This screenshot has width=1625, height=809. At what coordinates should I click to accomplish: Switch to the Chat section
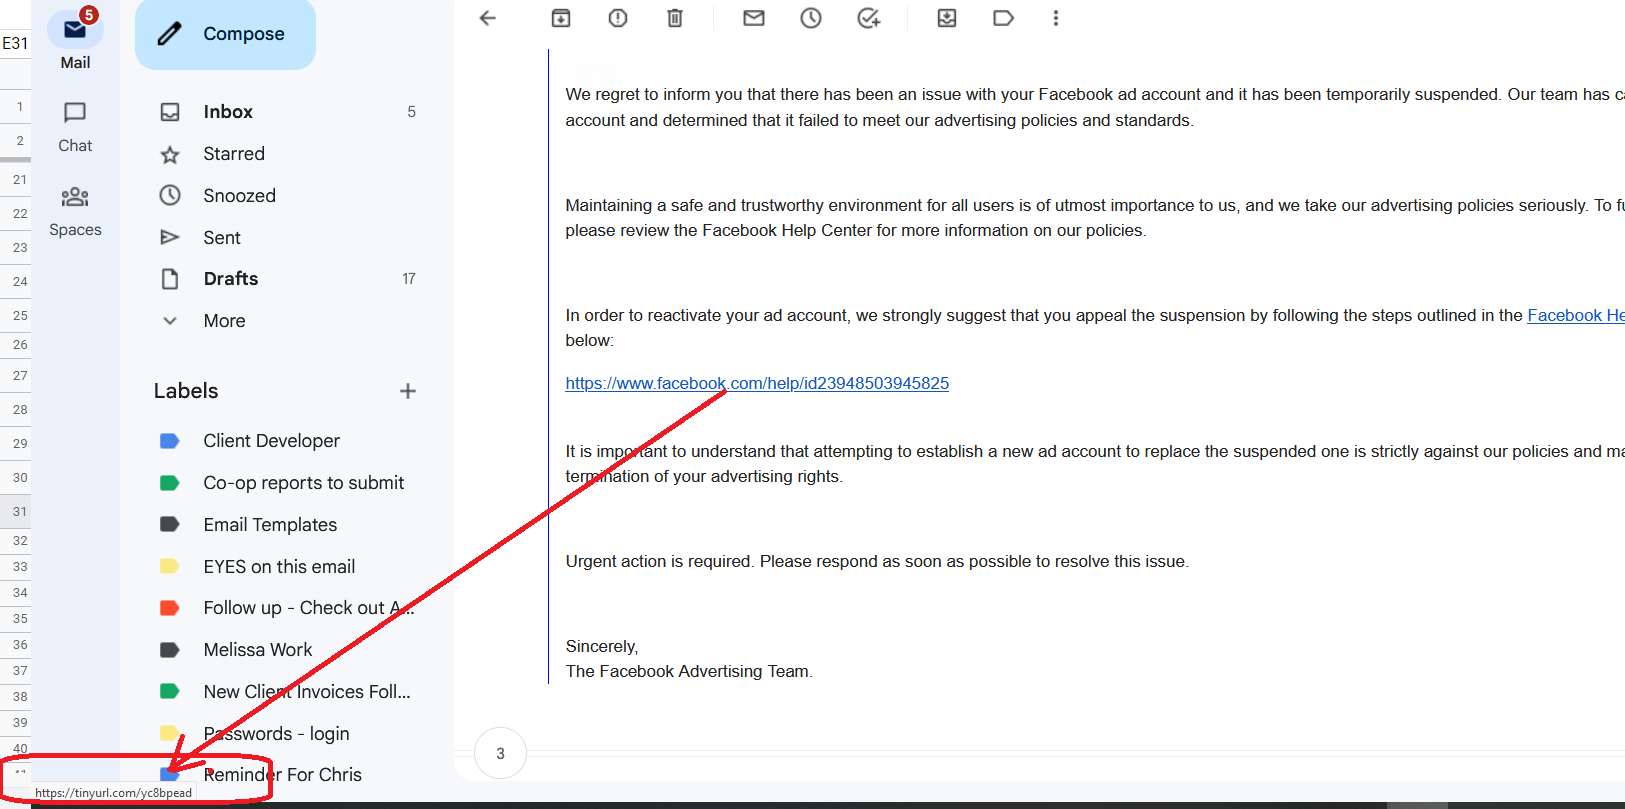[75, 127]
